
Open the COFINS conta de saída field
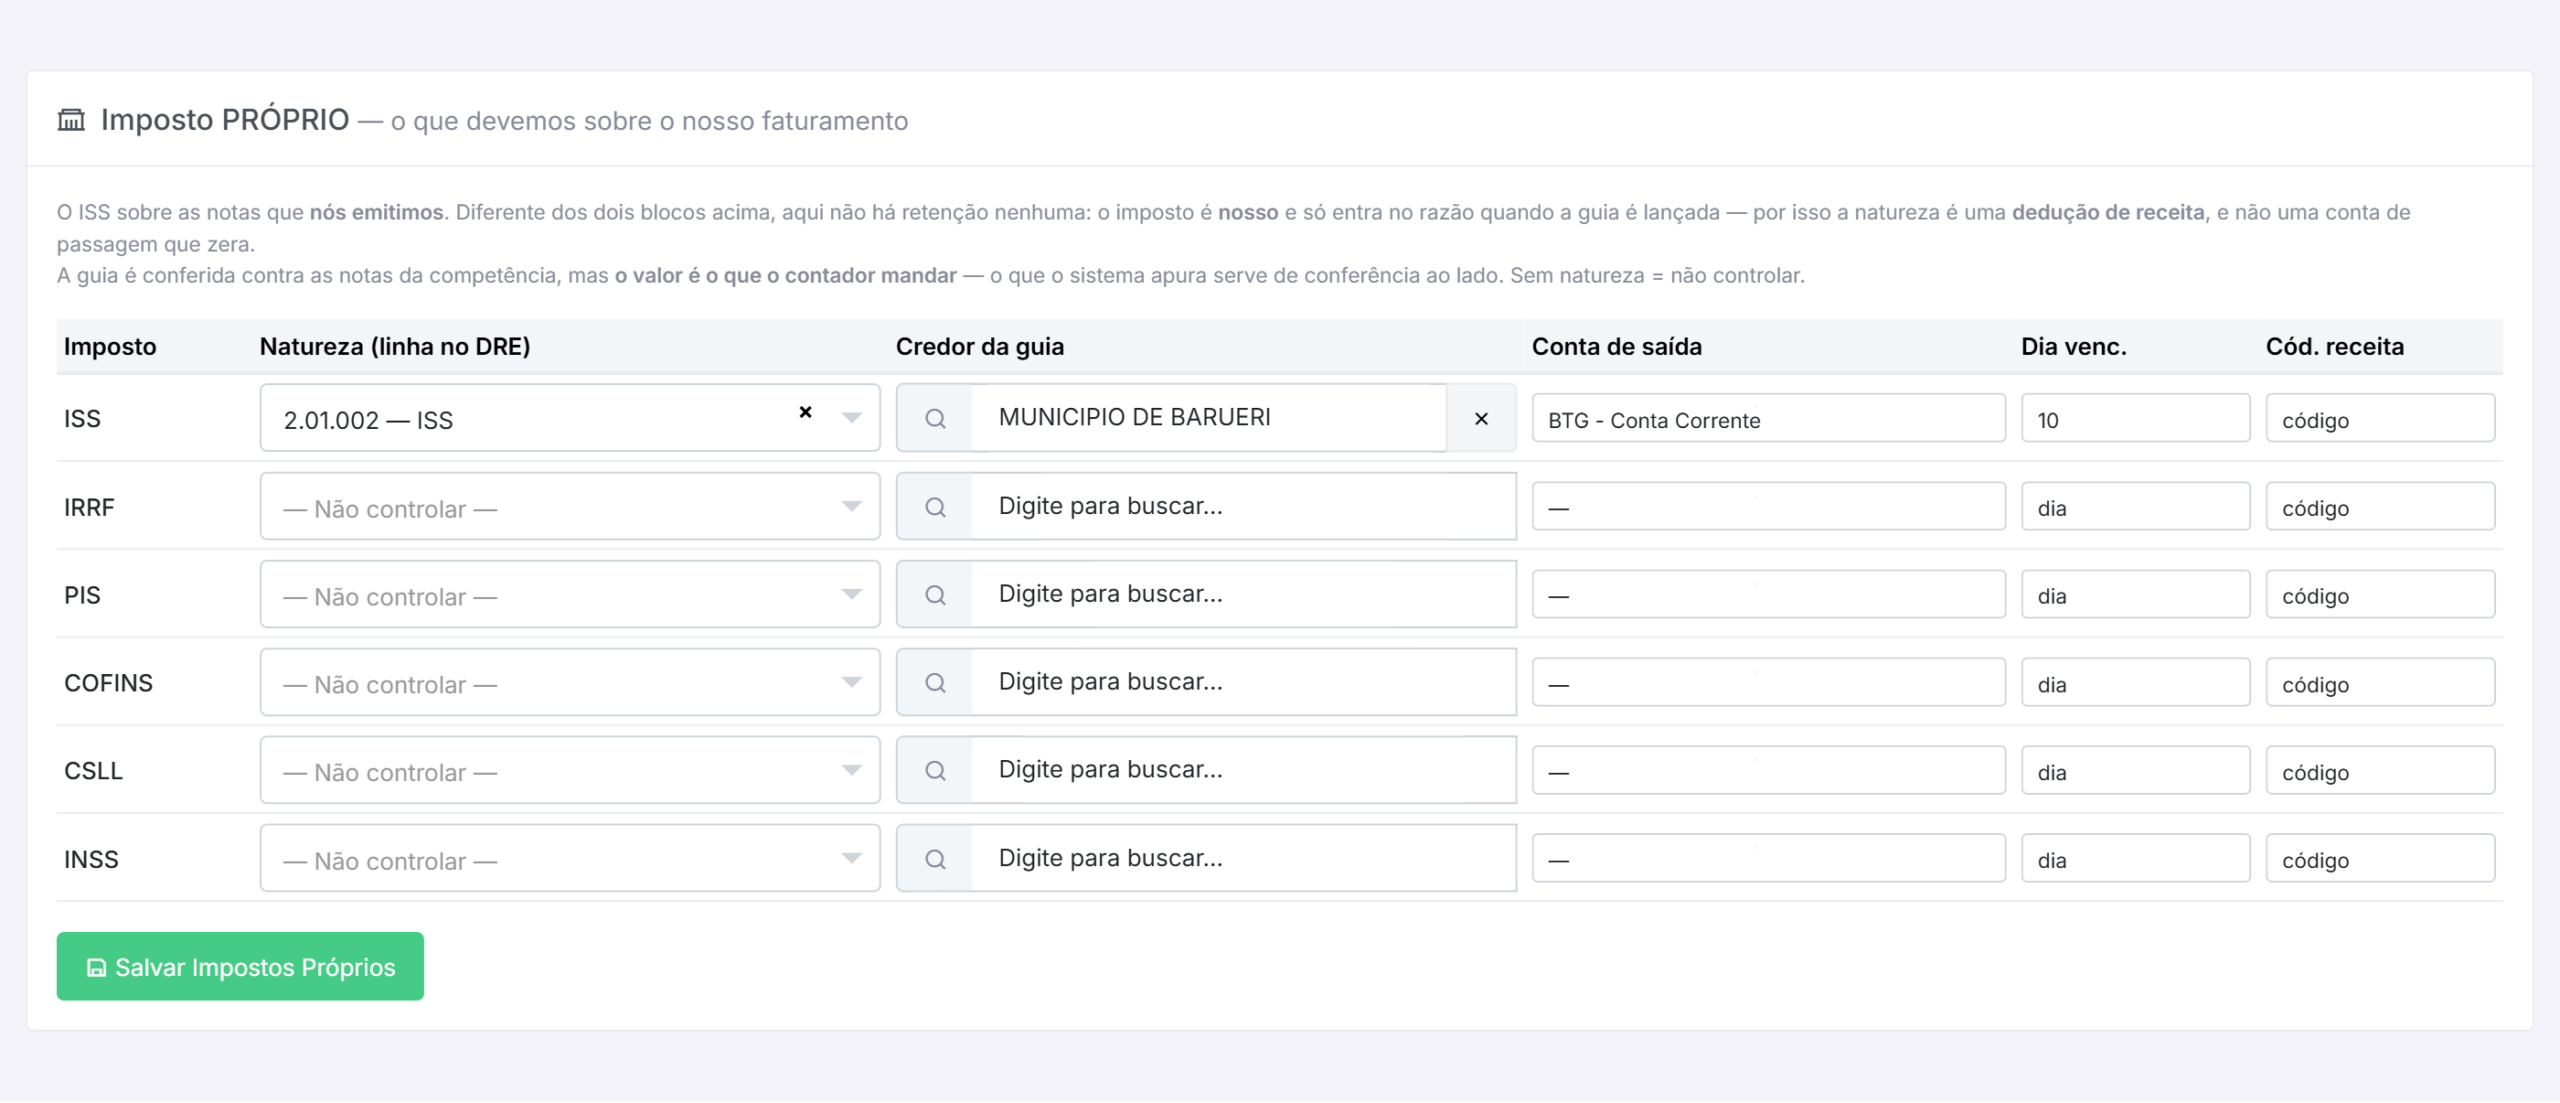tap(1768, 683)
